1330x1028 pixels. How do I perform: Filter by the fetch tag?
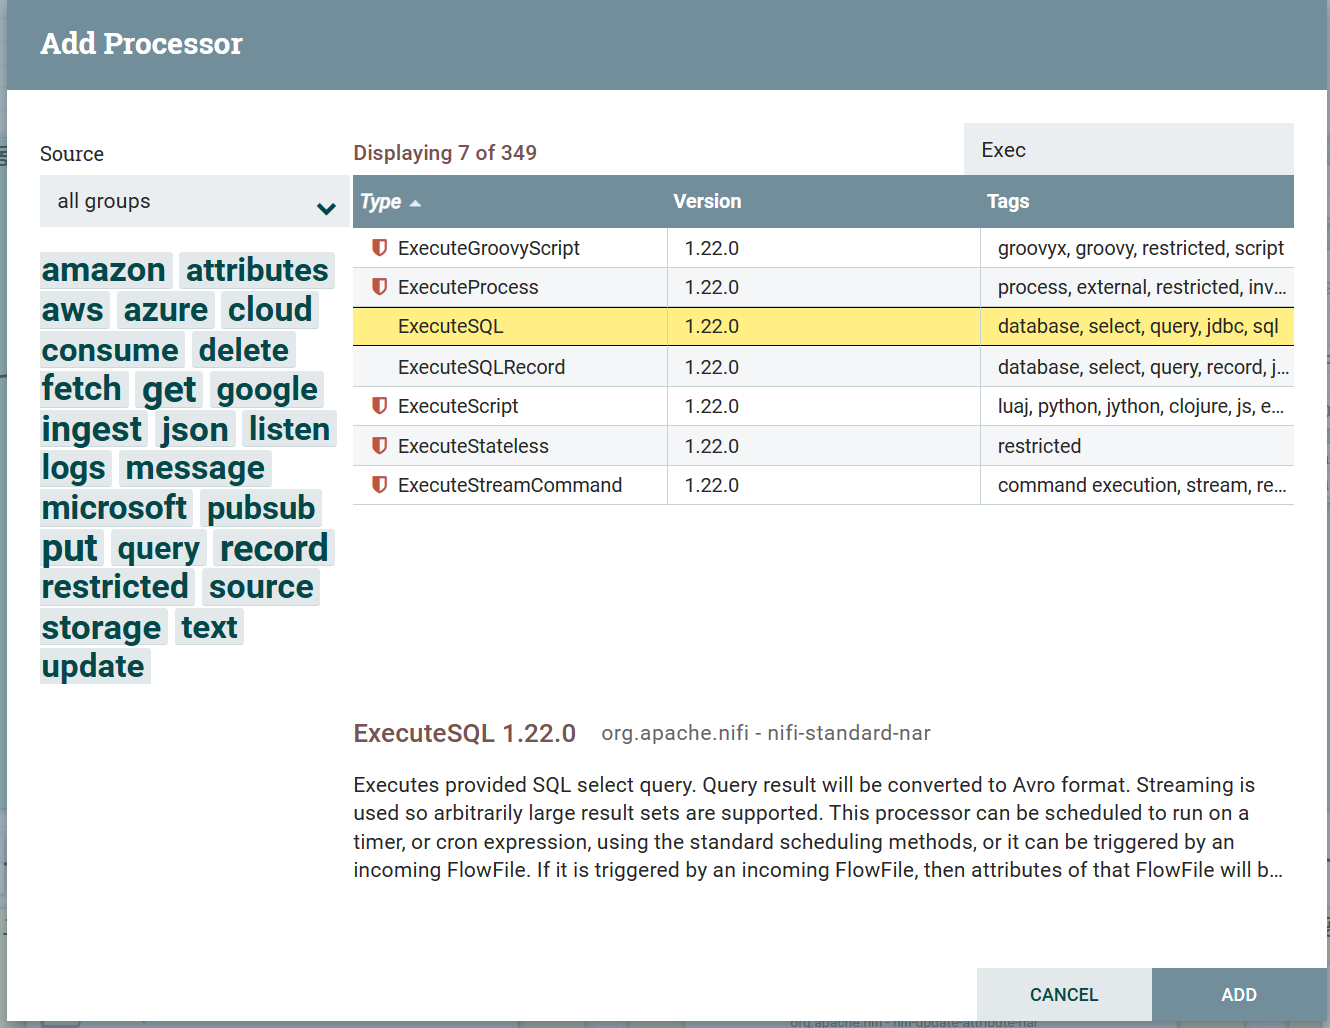pyautogui.click(x=82, y=389)
